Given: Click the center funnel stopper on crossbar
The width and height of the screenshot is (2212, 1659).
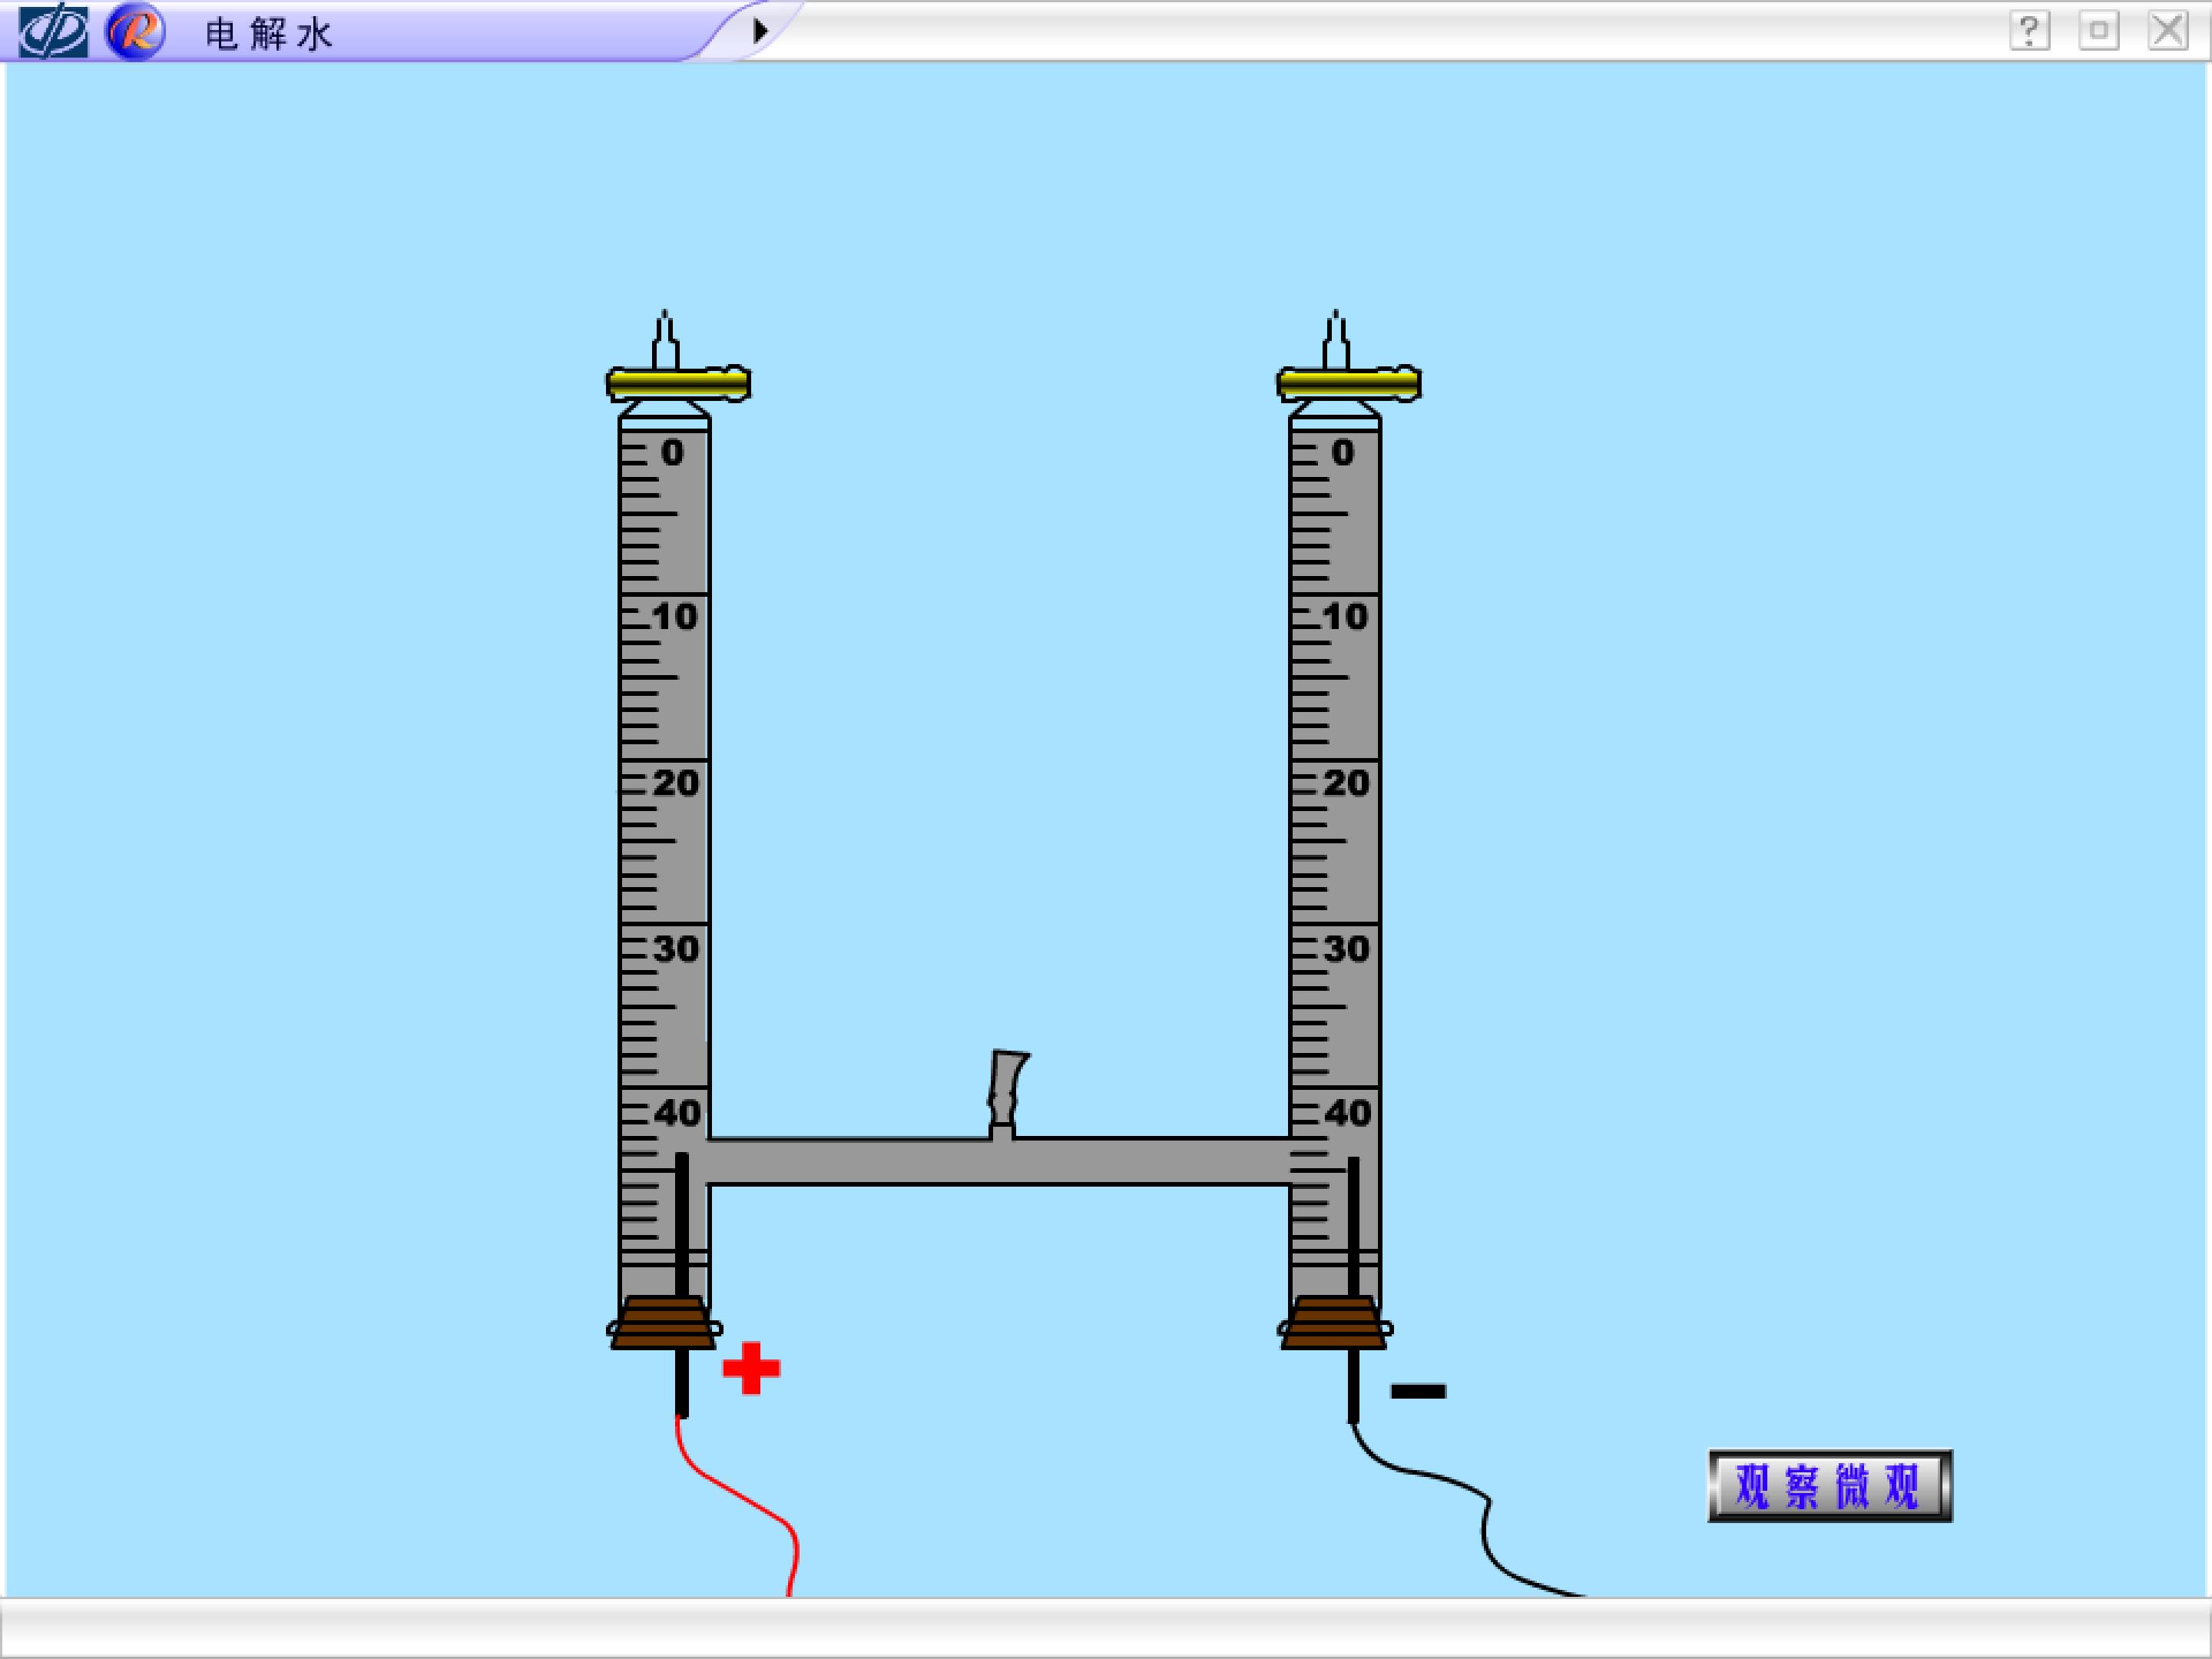Looking at the screenshot, I should (x=1006, y=1094).
